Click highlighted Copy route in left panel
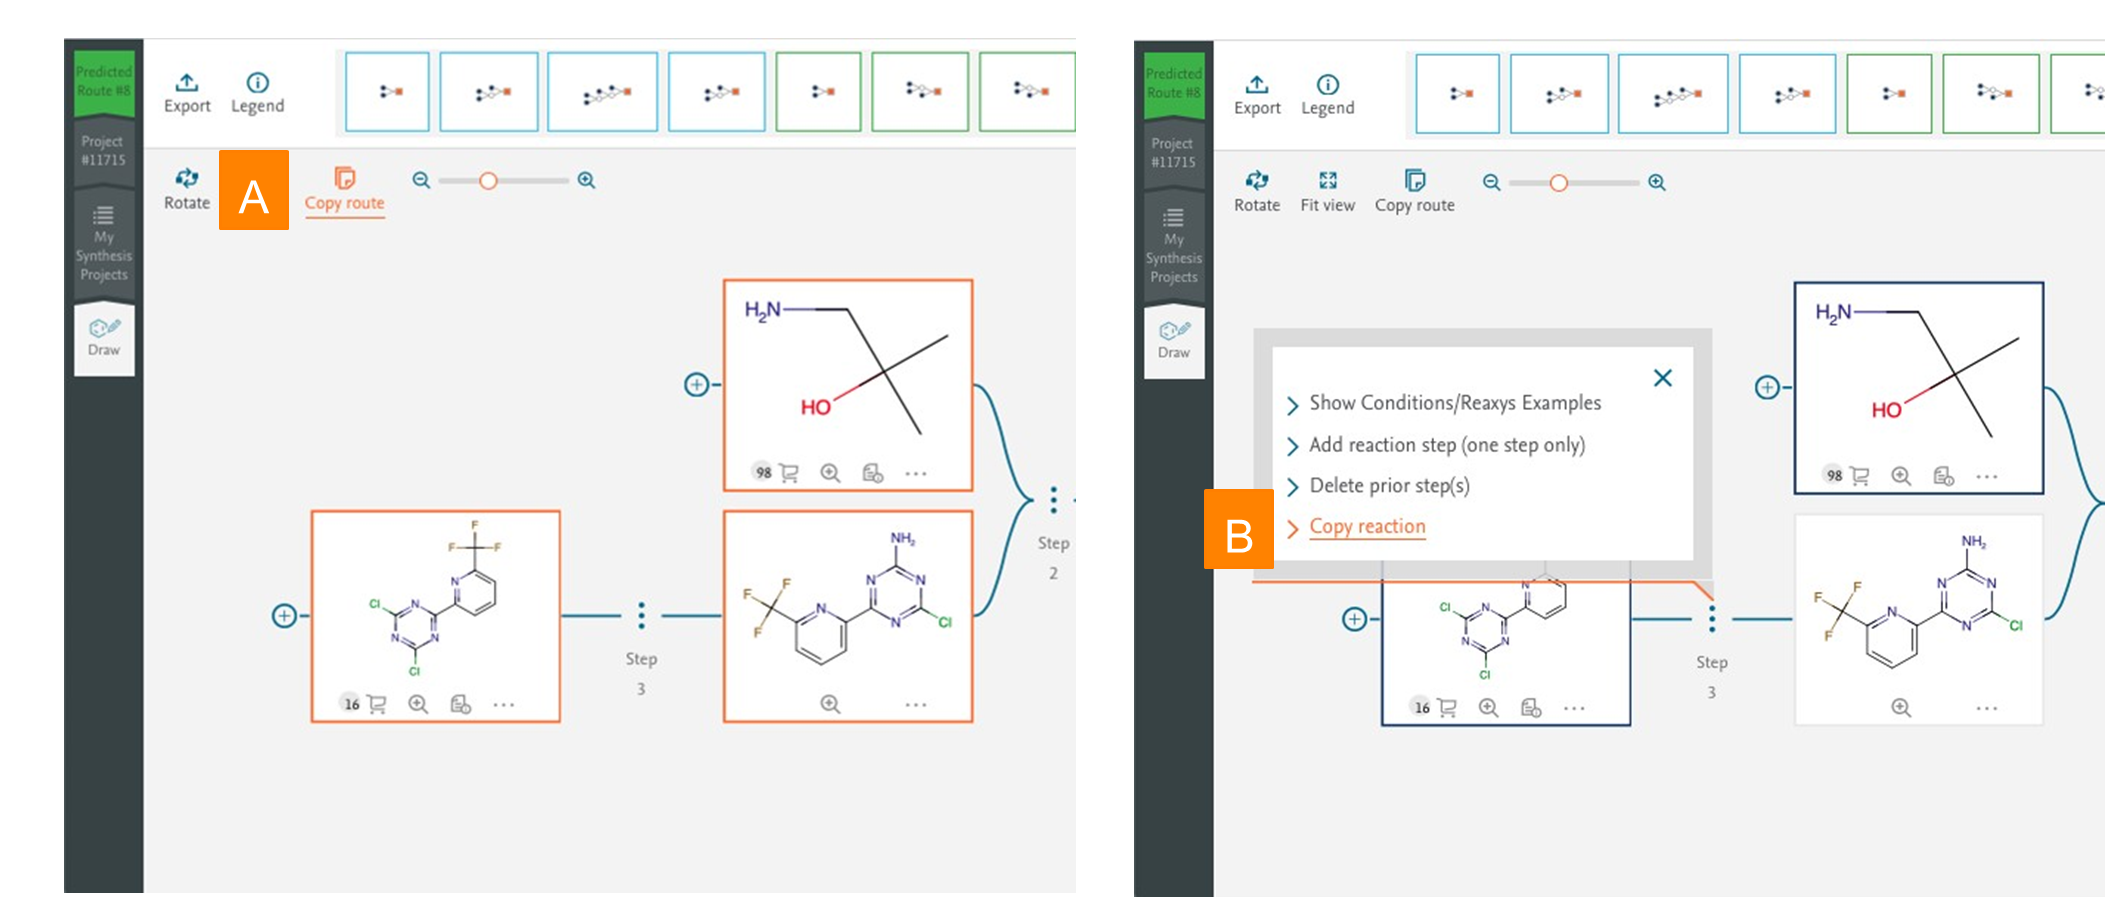The image size is (2105, 897). pyautogui.click(x=344, y=189)
